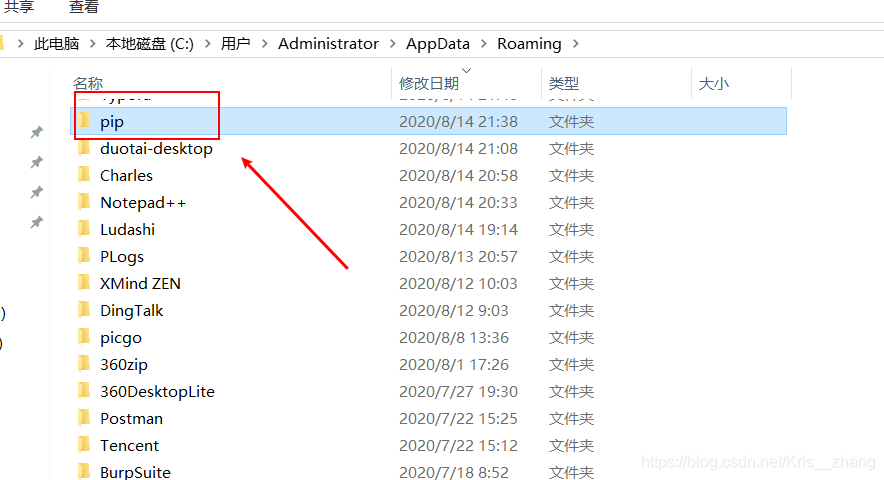The width and height of the screenshot is (884, 480).
Task: Click the date 2020/7/22 15:25
Action: [458, 419]
